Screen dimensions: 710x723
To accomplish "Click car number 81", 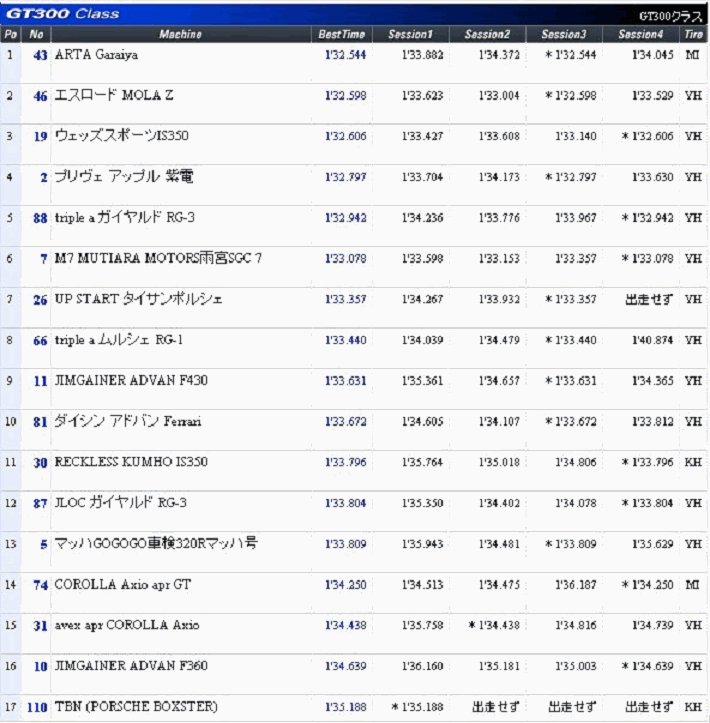I will coord(40,422).
